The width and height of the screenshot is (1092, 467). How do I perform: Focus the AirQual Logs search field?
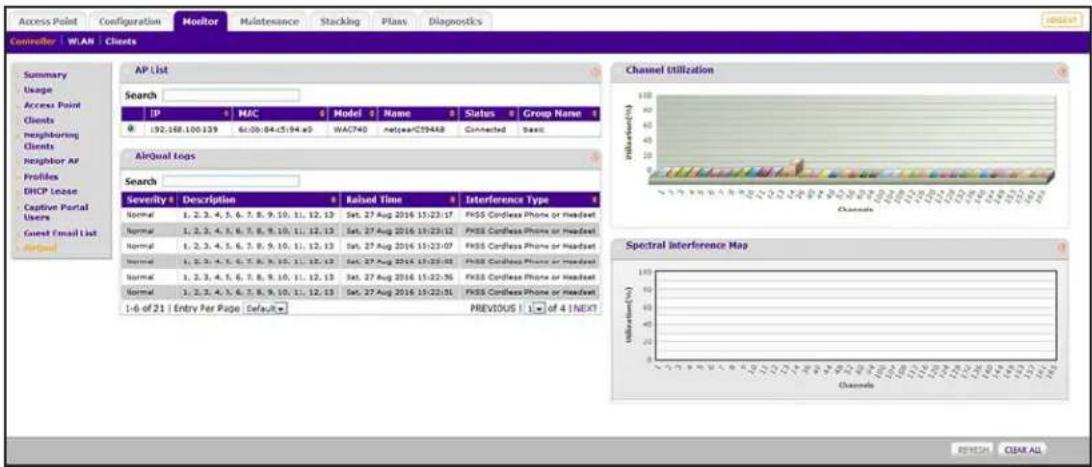click(x=231, y=181)
